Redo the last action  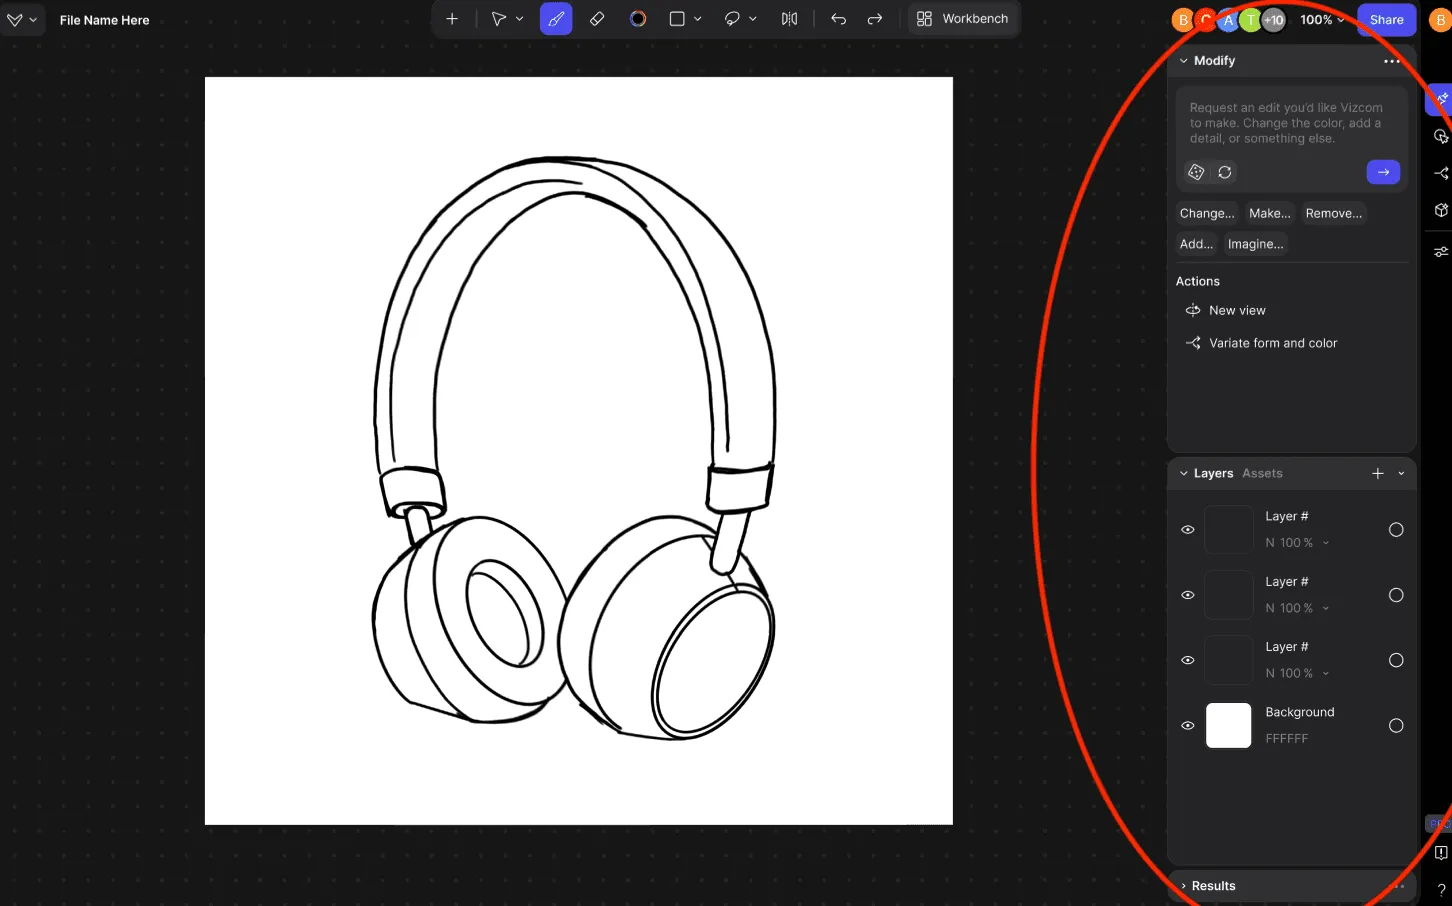pos(875,19)
